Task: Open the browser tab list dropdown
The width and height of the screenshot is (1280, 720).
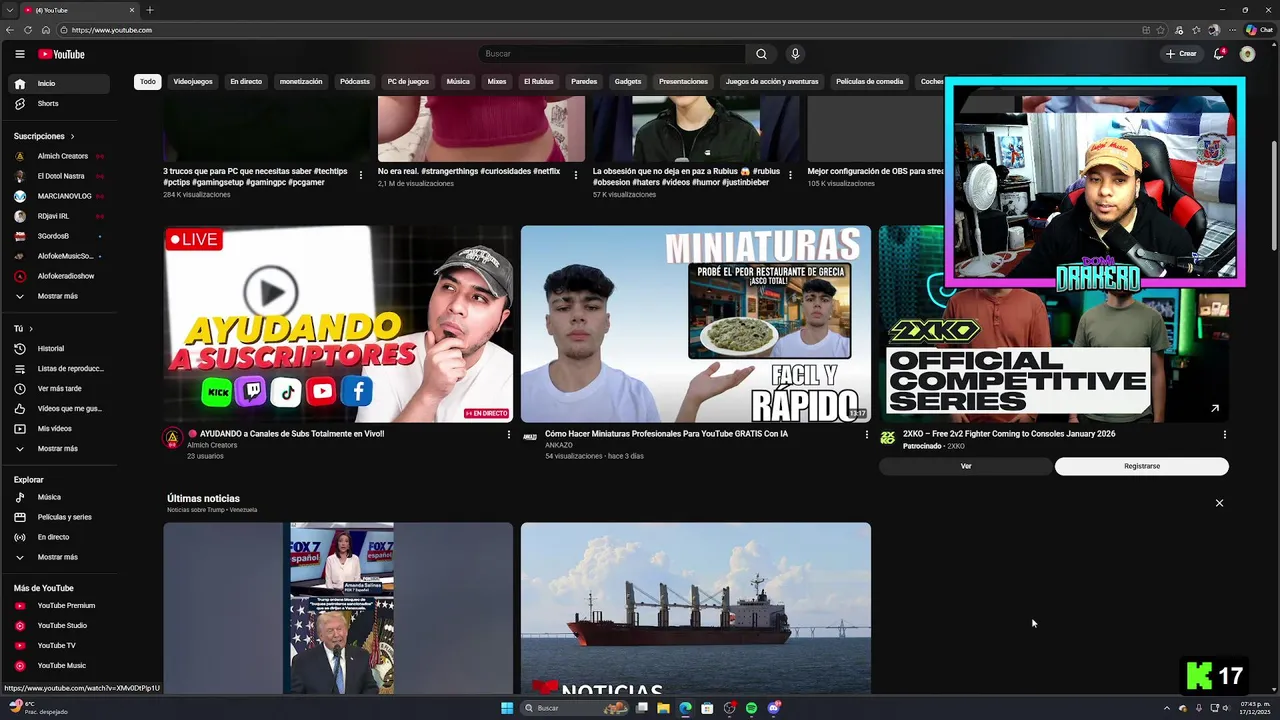Action: (9, 10)
